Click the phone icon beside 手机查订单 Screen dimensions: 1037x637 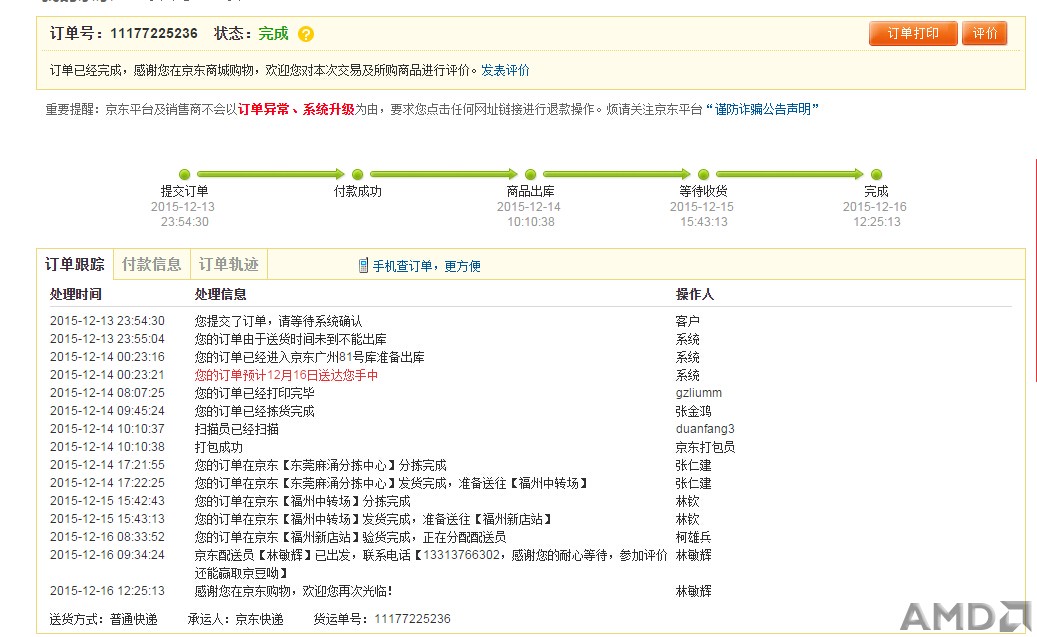pyautogui.click(x=363, y=266)
